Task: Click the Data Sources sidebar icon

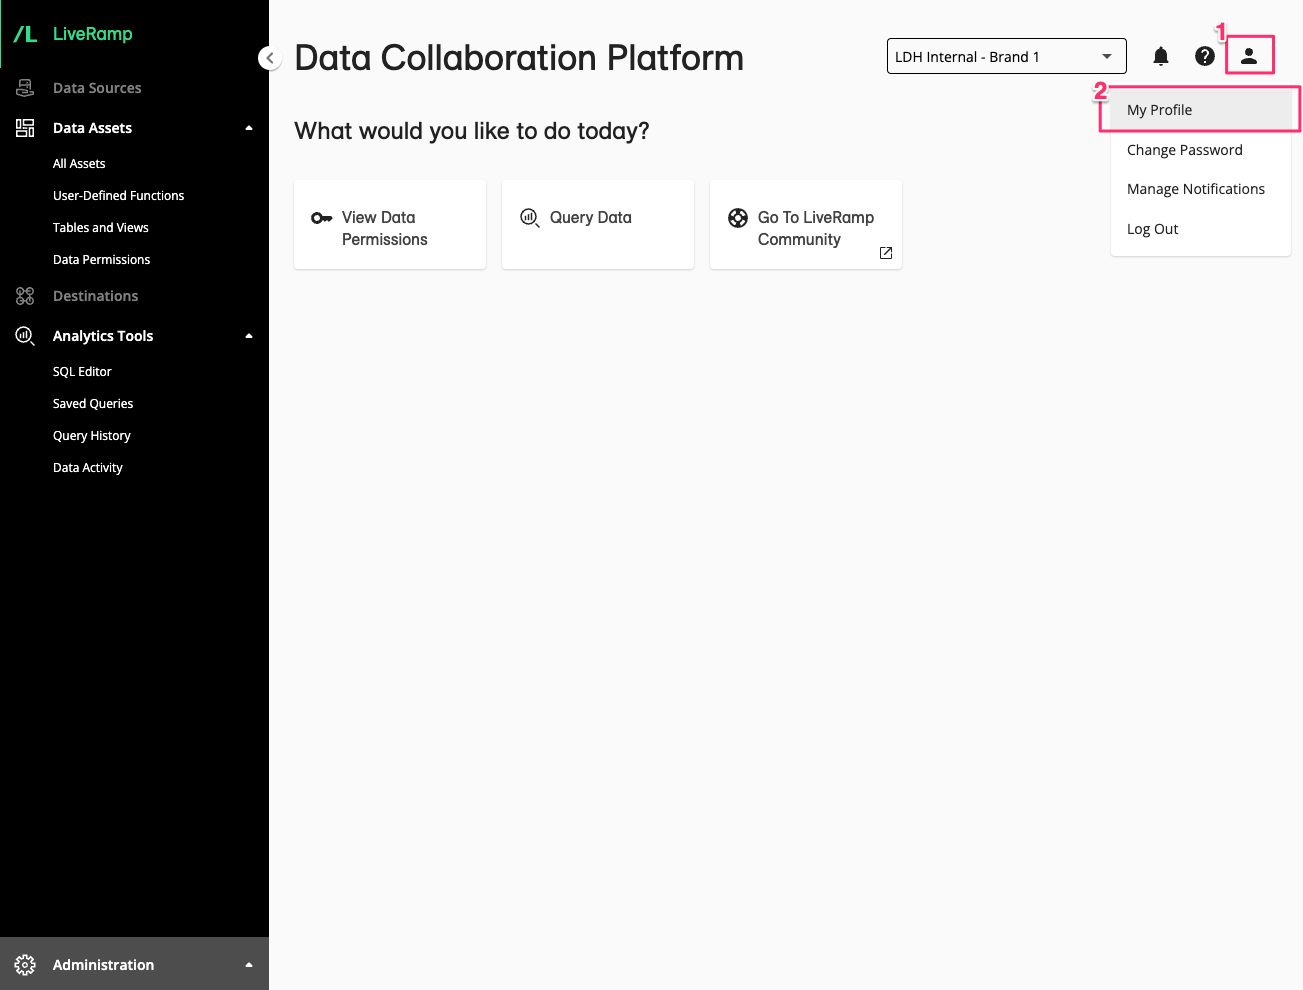Action: click(x=25, y=88)
